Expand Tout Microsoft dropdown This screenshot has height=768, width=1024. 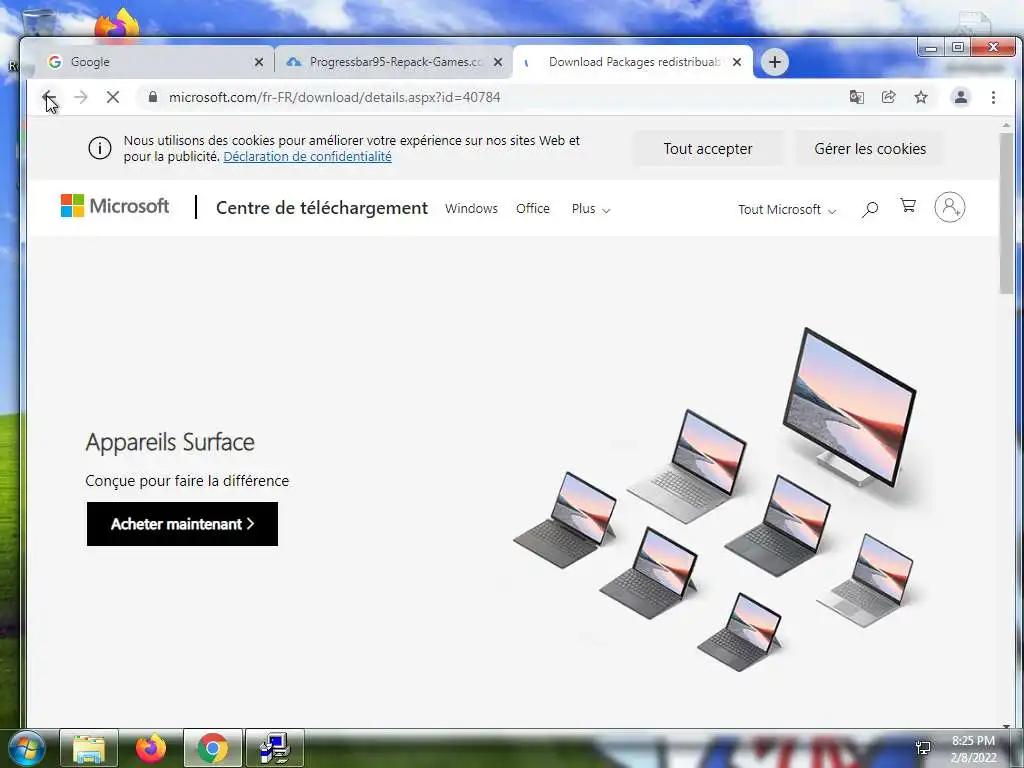pyautogui.click(x=787, y=210)
